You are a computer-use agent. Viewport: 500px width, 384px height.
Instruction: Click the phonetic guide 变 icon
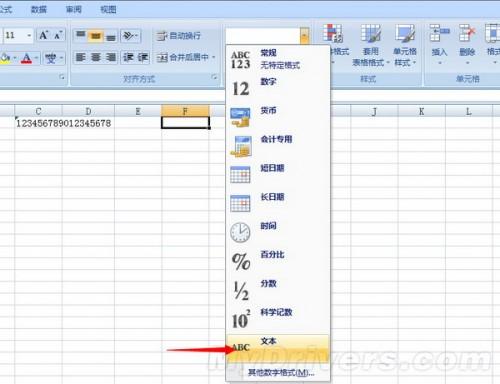(51, 58)
